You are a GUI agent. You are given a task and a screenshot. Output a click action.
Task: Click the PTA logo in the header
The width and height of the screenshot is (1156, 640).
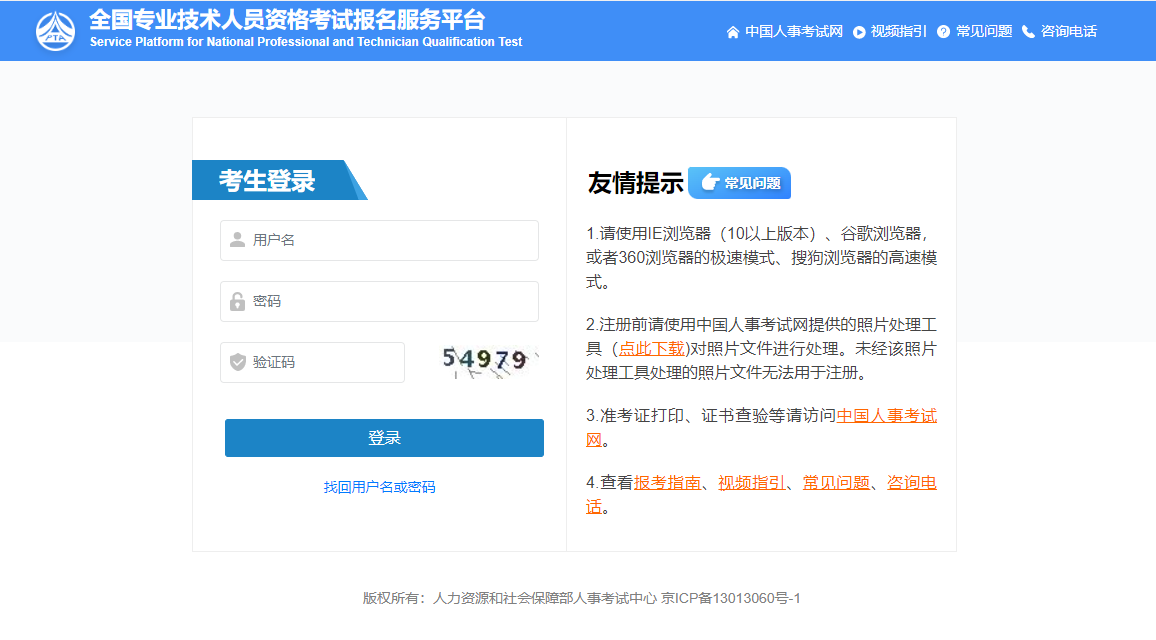pos(56,31)
